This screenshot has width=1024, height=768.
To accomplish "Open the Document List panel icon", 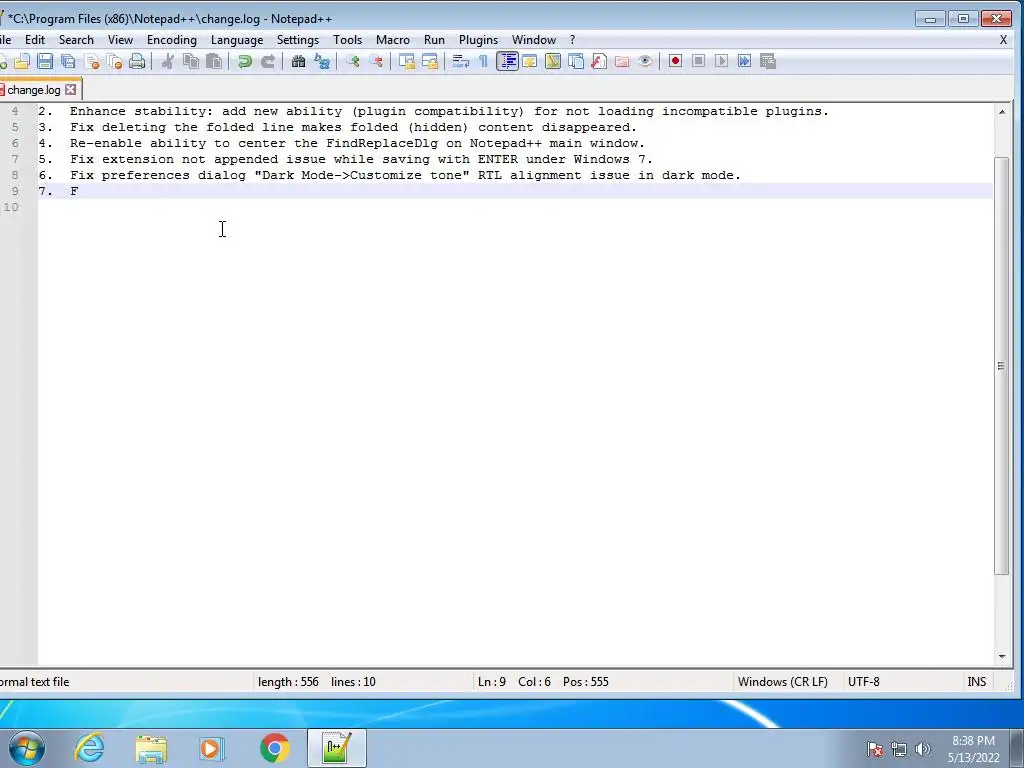I will (575, 61).
